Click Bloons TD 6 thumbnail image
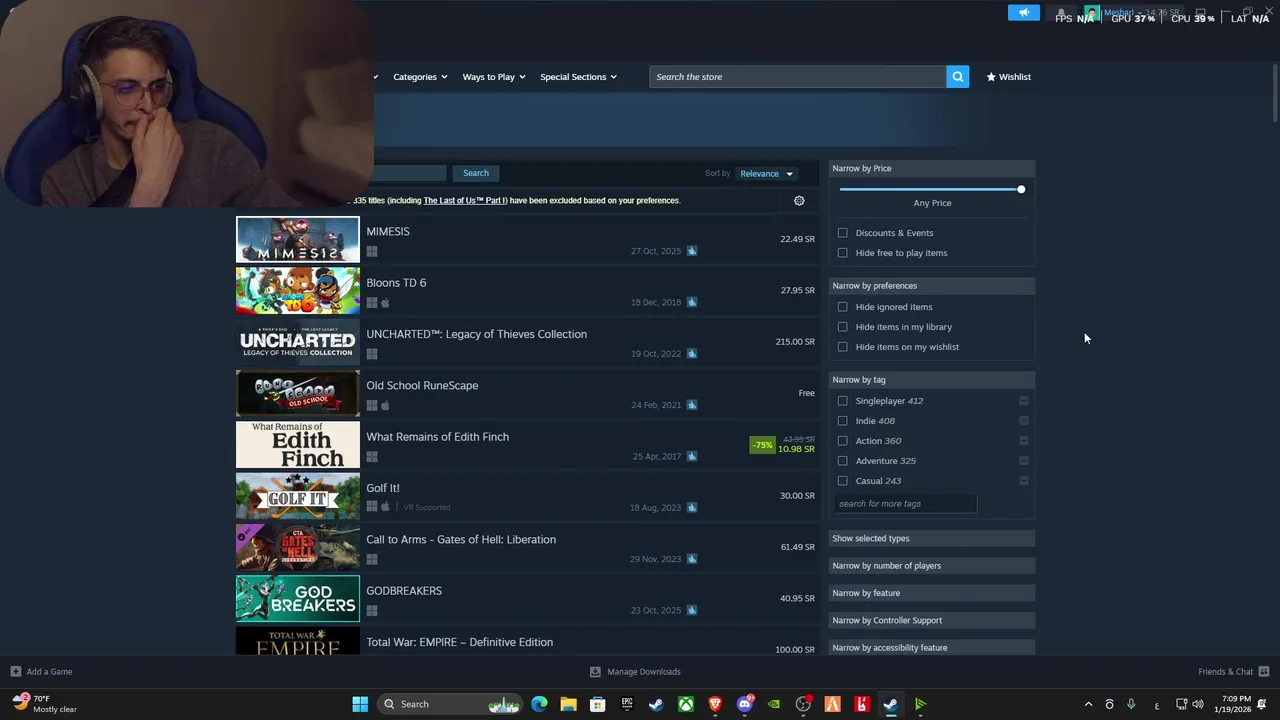Viewport: 1280px width, 720px height. (x=298, y=291)
